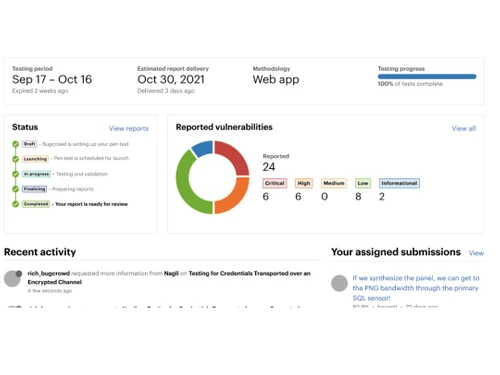Open View link beside assigned submissions
500x375 pixels.
476,253
